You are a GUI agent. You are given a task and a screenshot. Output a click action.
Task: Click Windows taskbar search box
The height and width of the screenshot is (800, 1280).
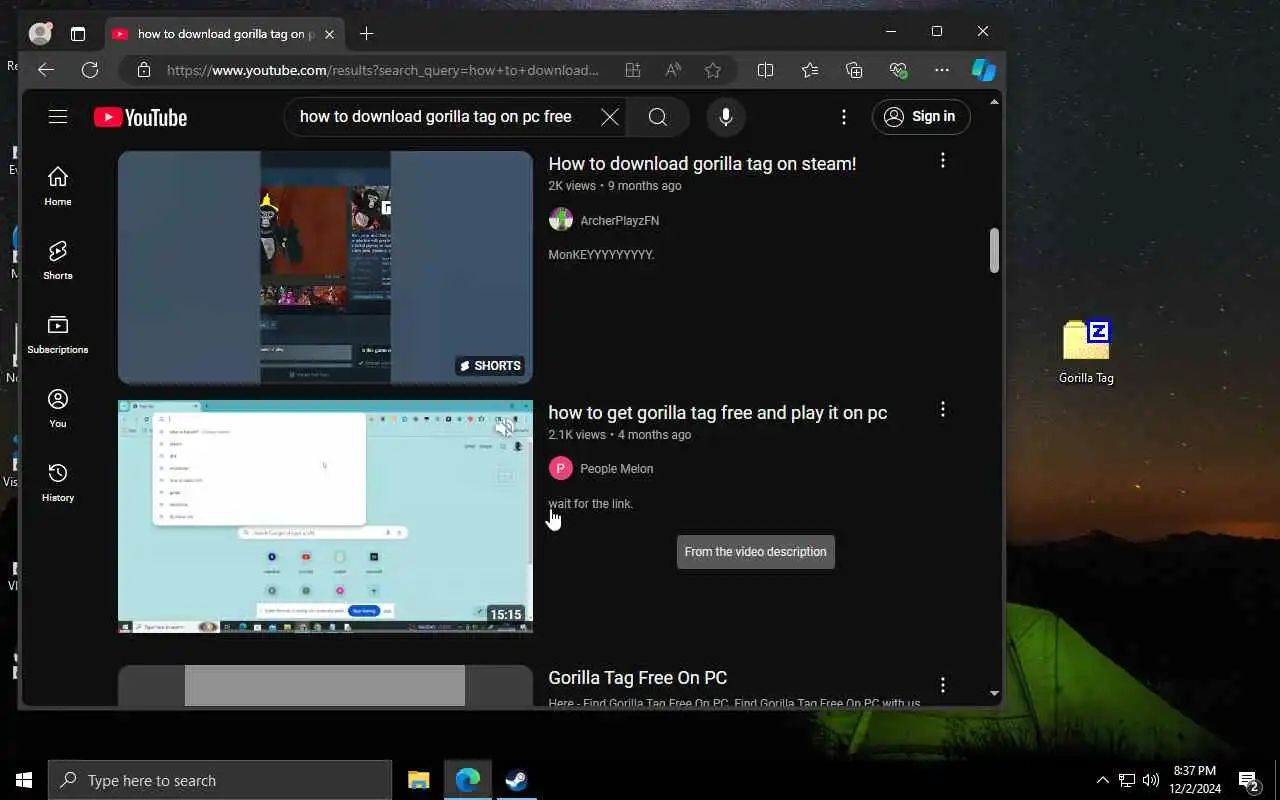(220, 780)
